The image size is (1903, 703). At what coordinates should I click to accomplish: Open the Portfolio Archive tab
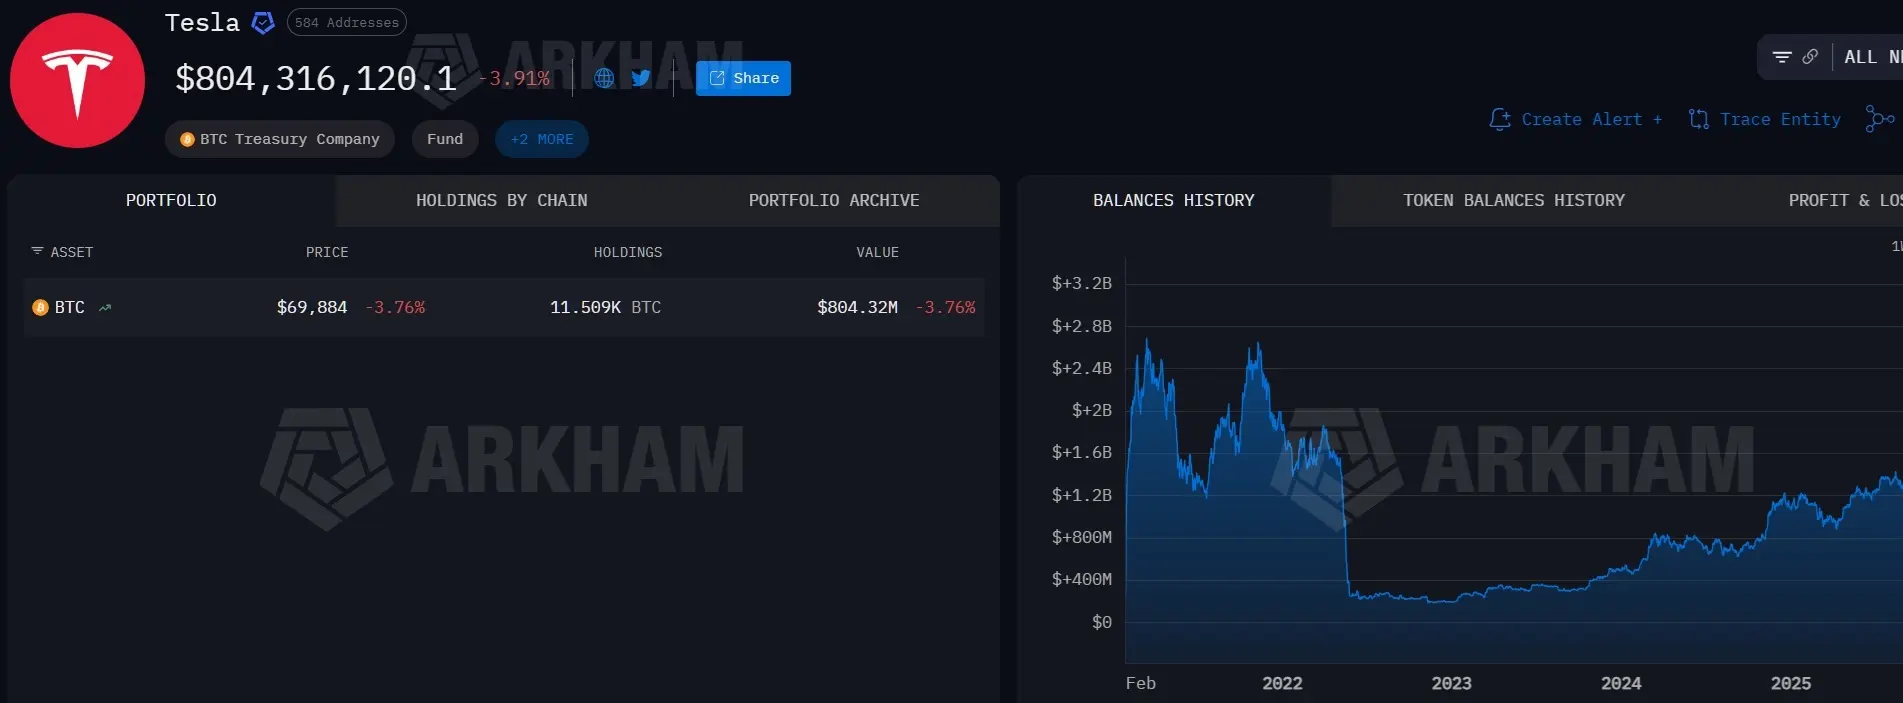[x=833, y=200]
